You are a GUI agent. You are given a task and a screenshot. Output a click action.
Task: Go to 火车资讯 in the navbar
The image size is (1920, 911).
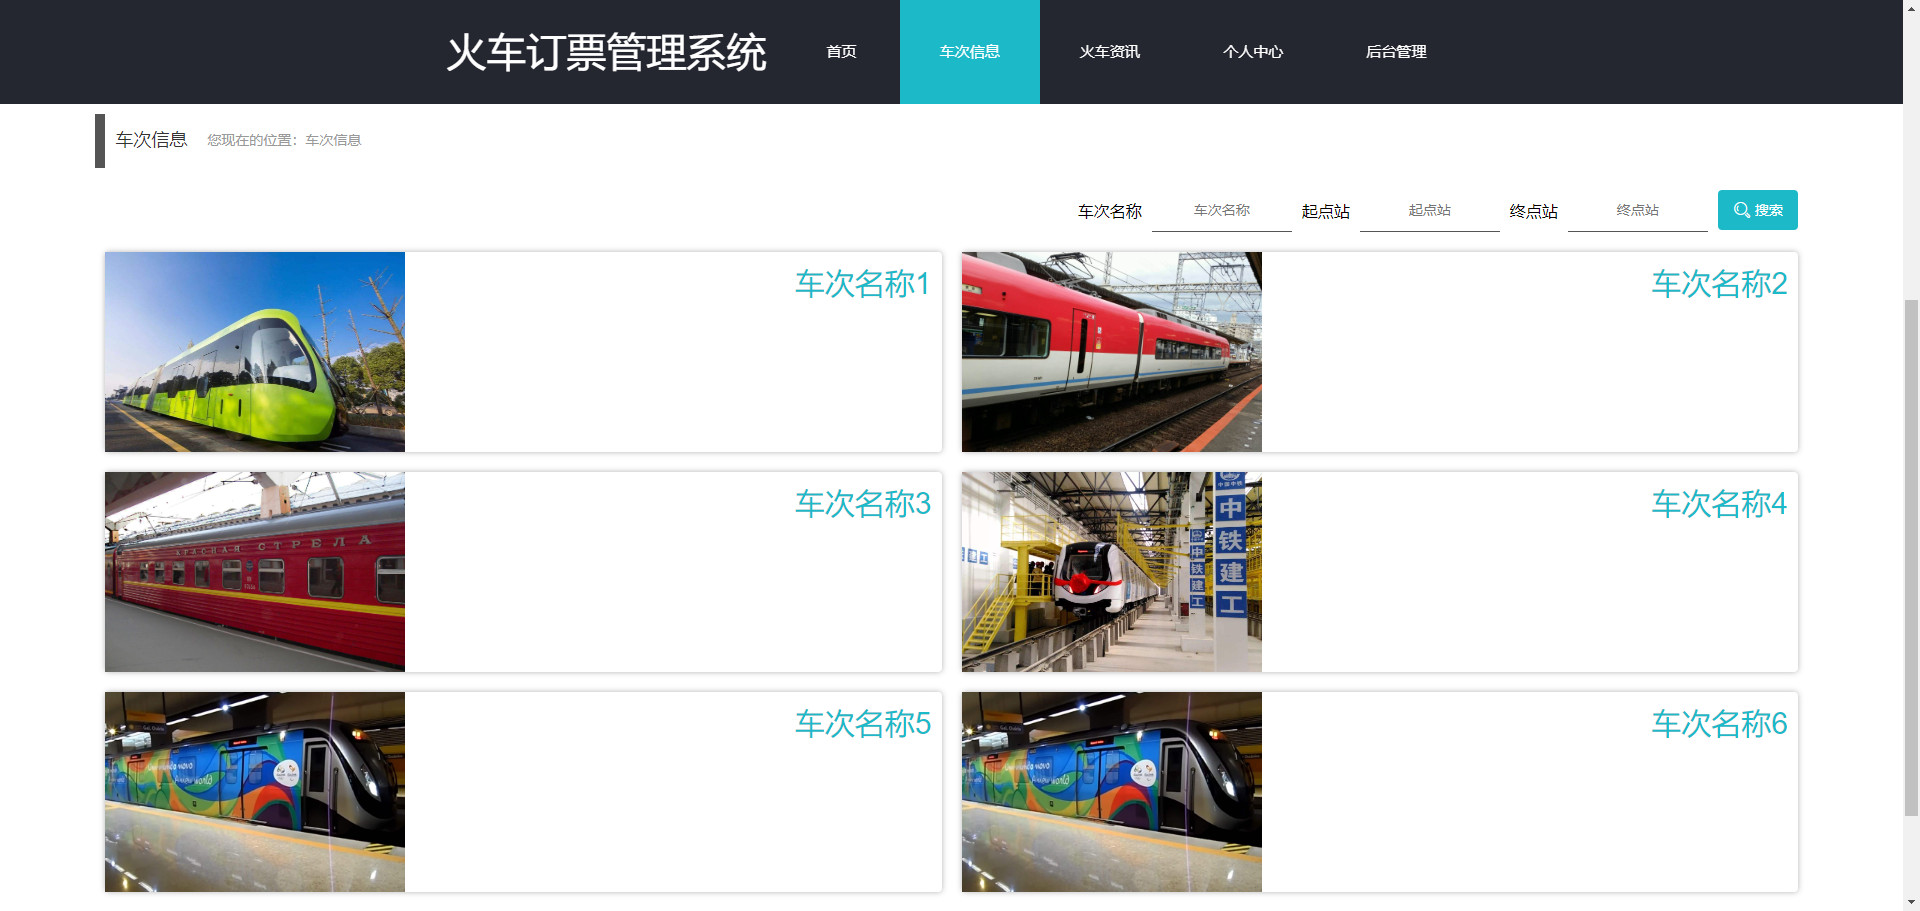pos(1110,52)
